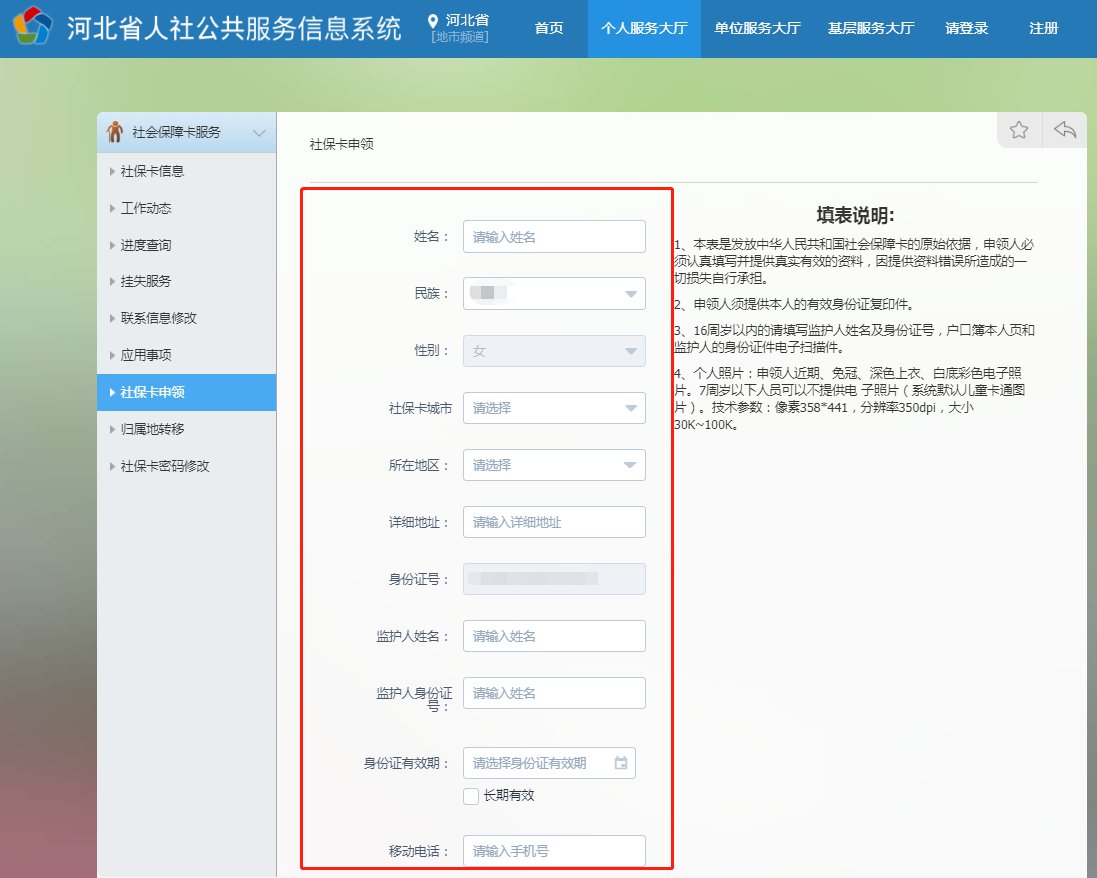
Task: Click the location pin icon beside 河北省
Action: (433, 21)
